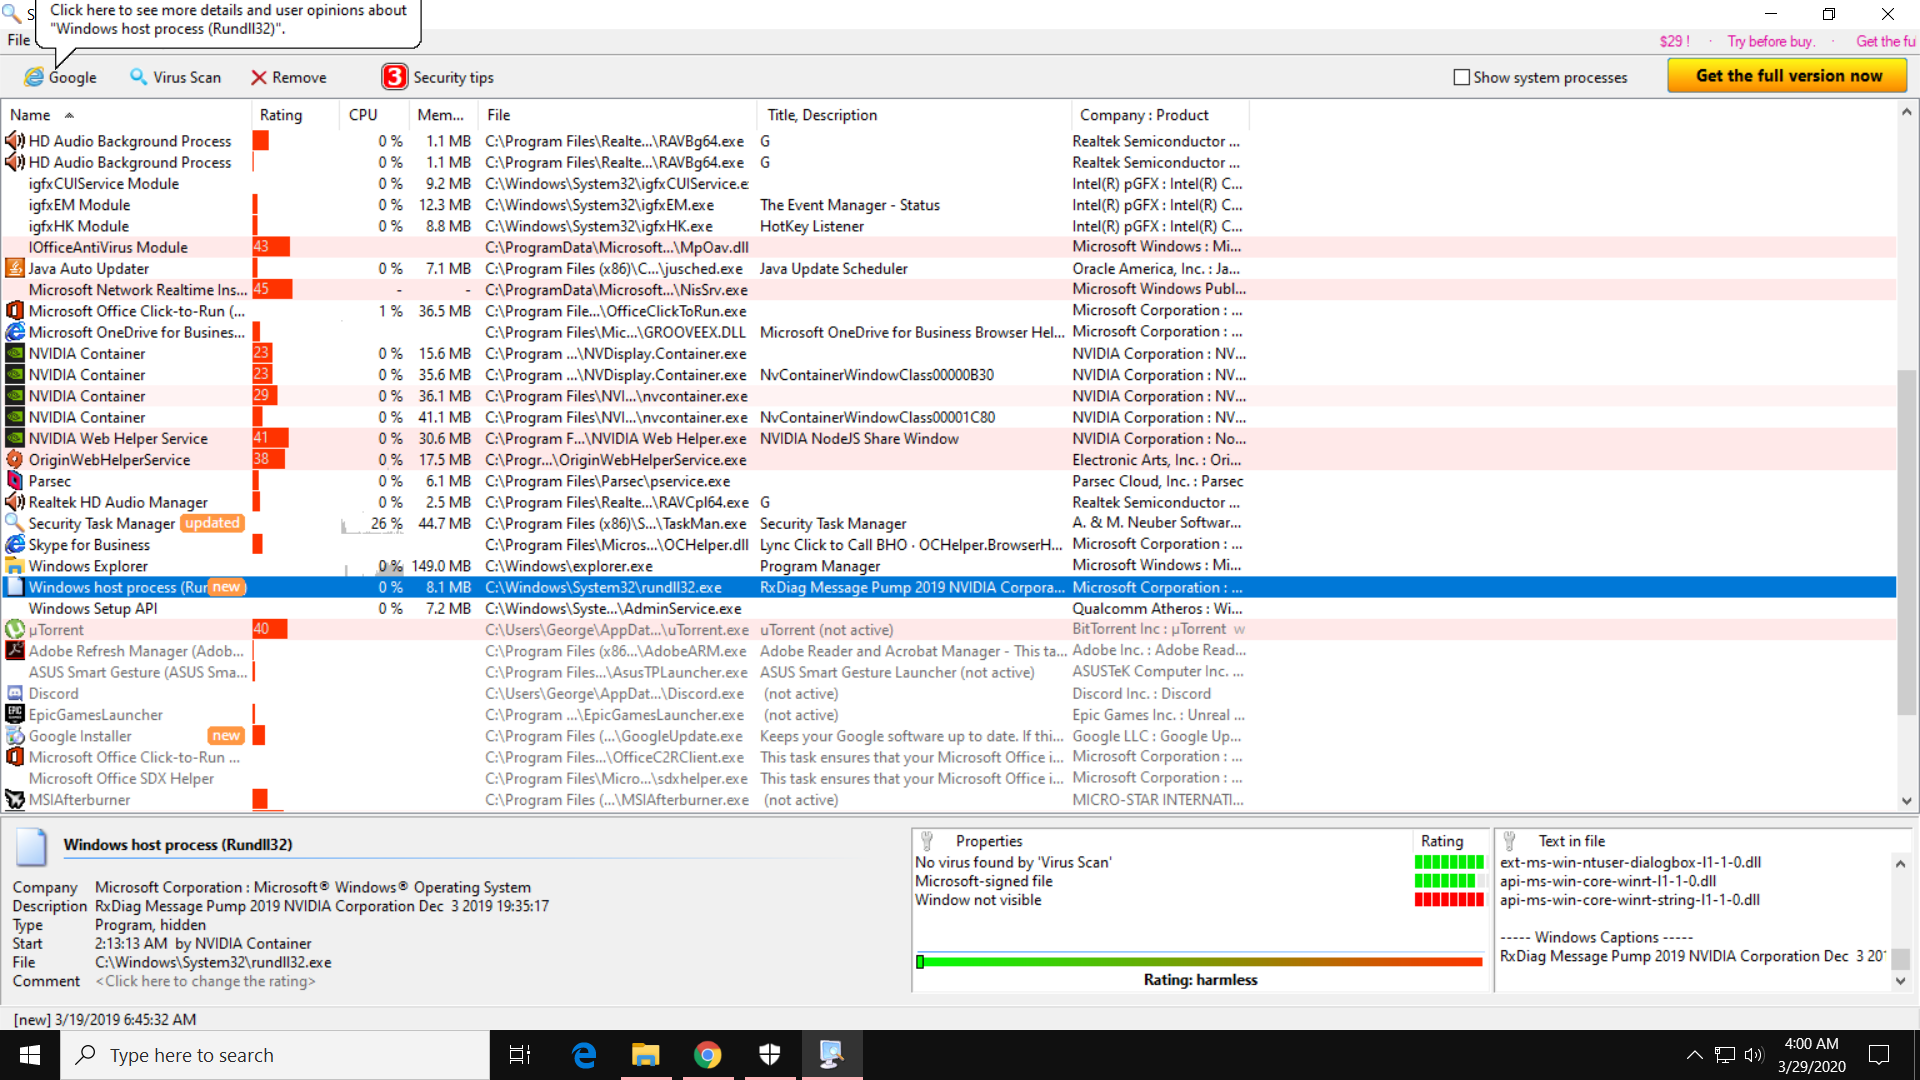Sort by the Name column header
The image size is (1920, 1080).
pos(125,115)
